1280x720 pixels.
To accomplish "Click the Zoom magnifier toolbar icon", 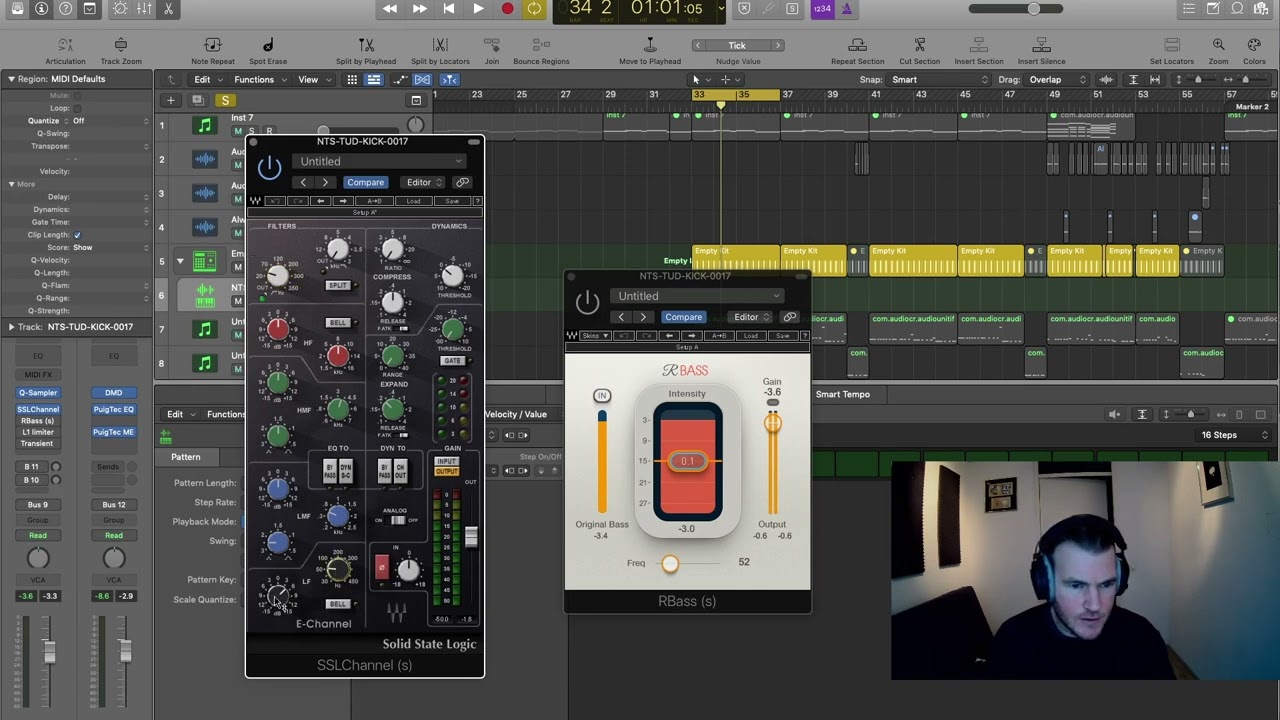I will click(1218, 45).
